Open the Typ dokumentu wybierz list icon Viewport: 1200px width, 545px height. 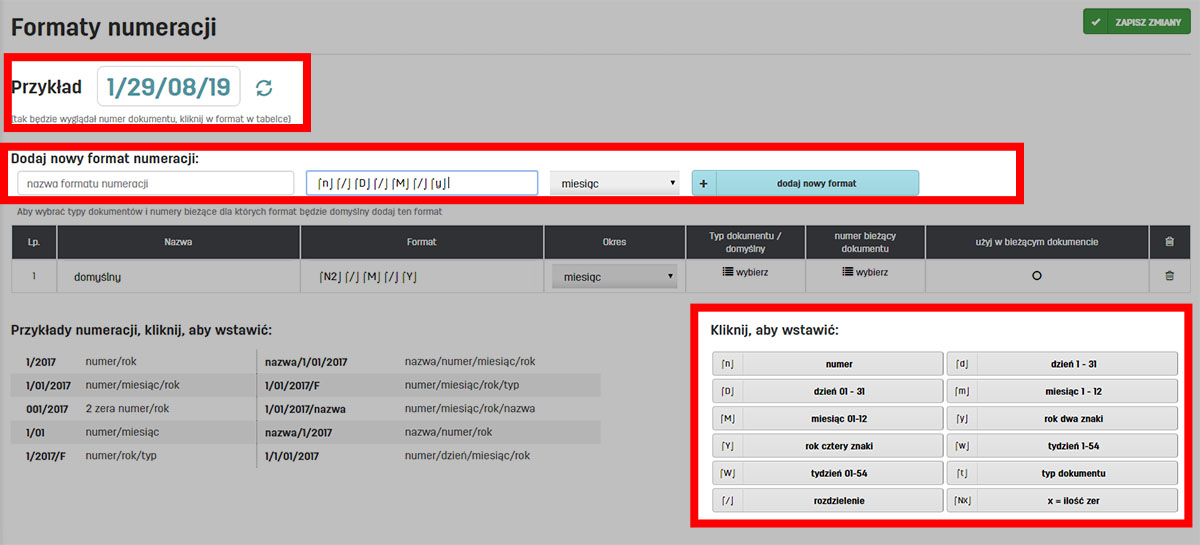click(x=728, y=272)
